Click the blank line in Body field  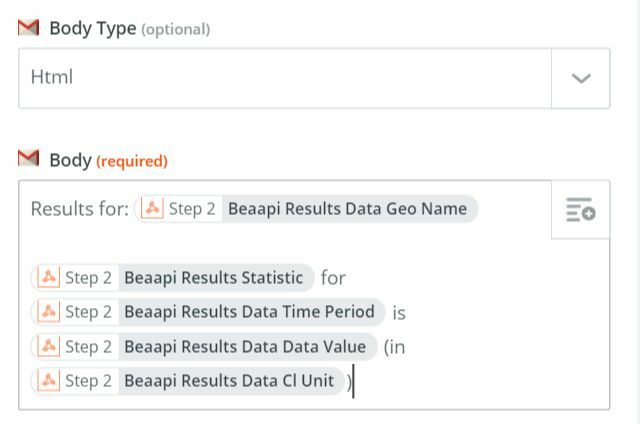(x=285, y=244)
